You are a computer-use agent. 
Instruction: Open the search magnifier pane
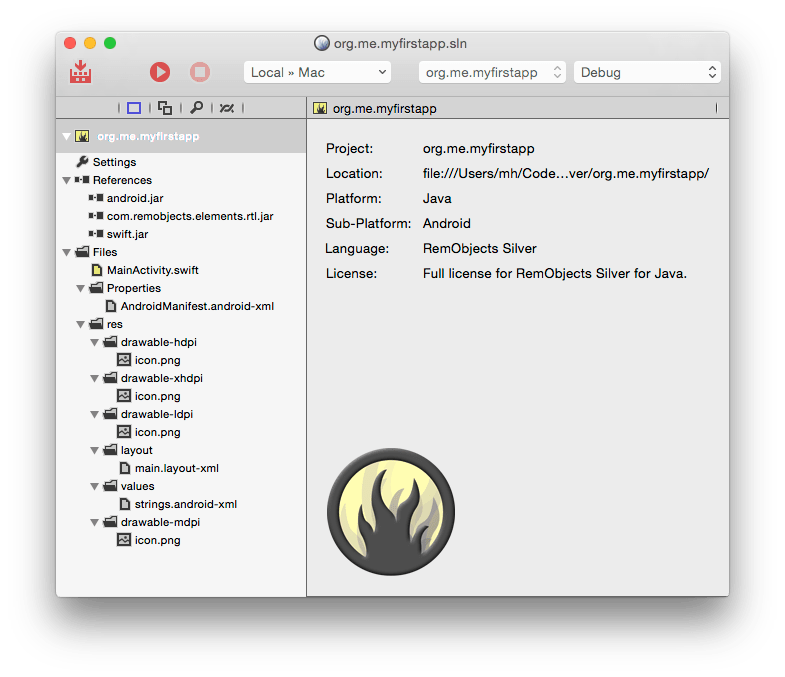196,108
